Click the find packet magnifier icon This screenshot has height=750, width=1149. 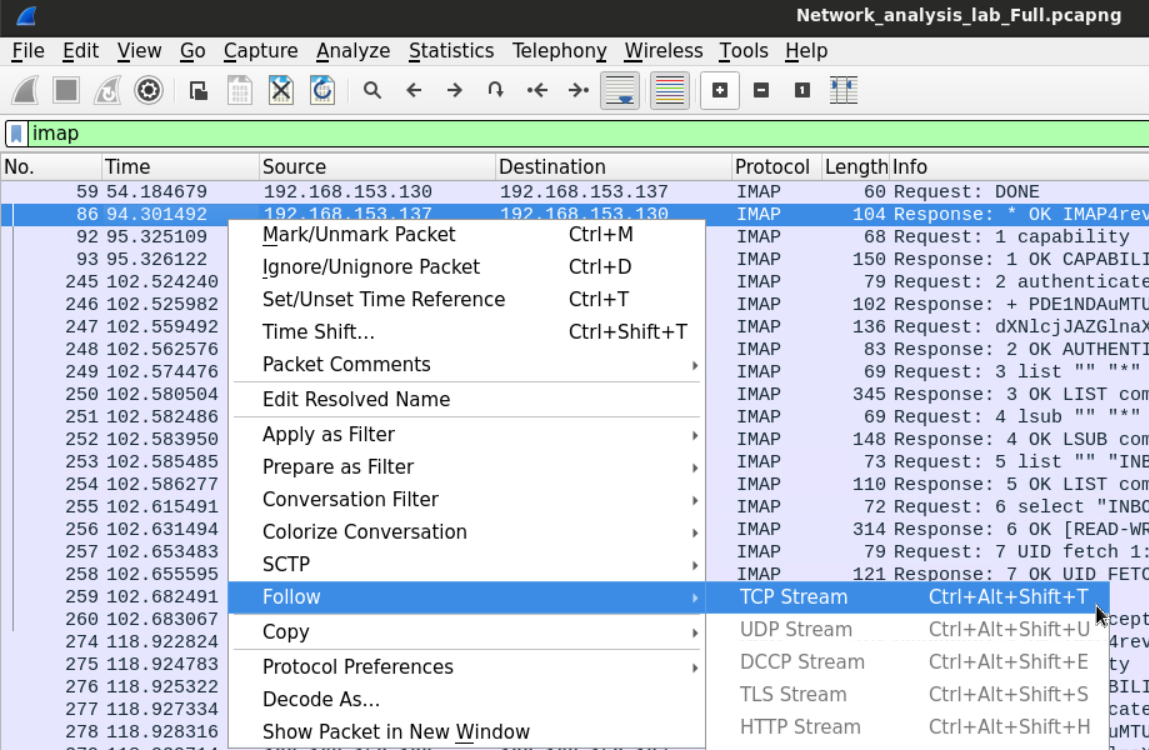(372, 91)
